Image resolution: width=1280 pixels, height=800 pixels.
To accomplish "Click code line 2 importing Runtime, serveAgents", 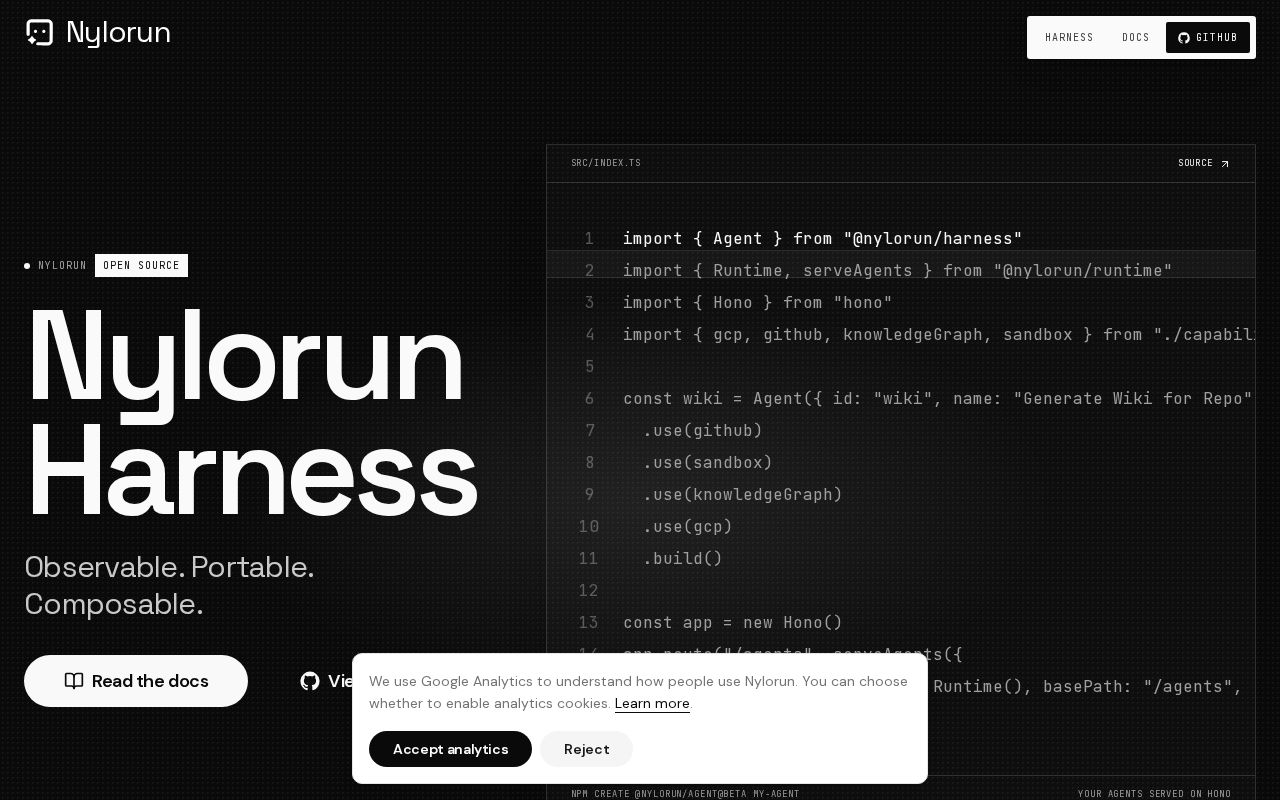I will (x=898, y=270).
